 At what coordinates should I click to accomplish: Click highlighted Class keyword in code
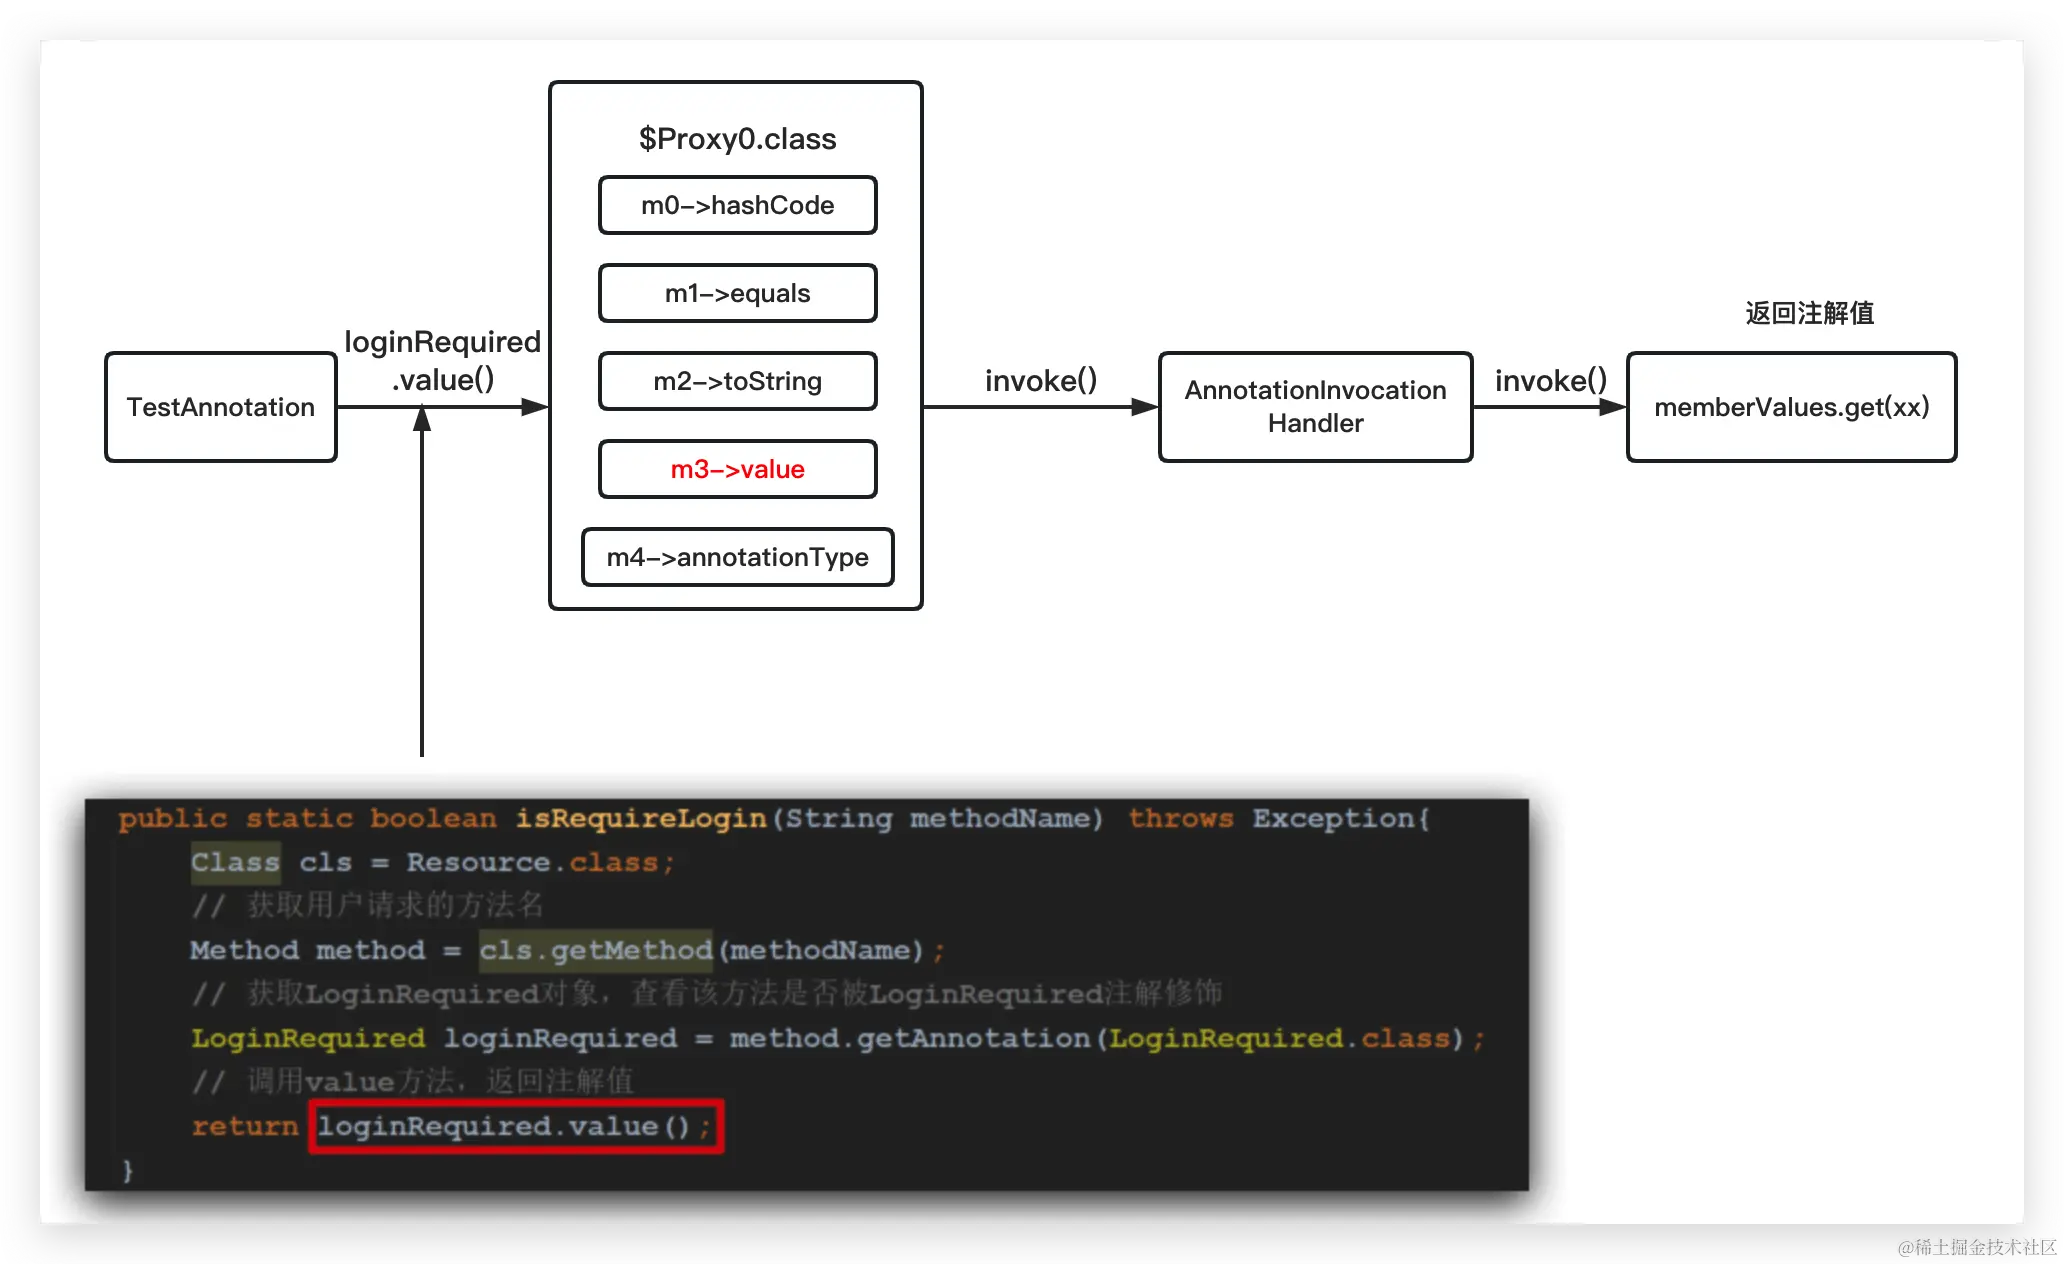click(235, 862)
